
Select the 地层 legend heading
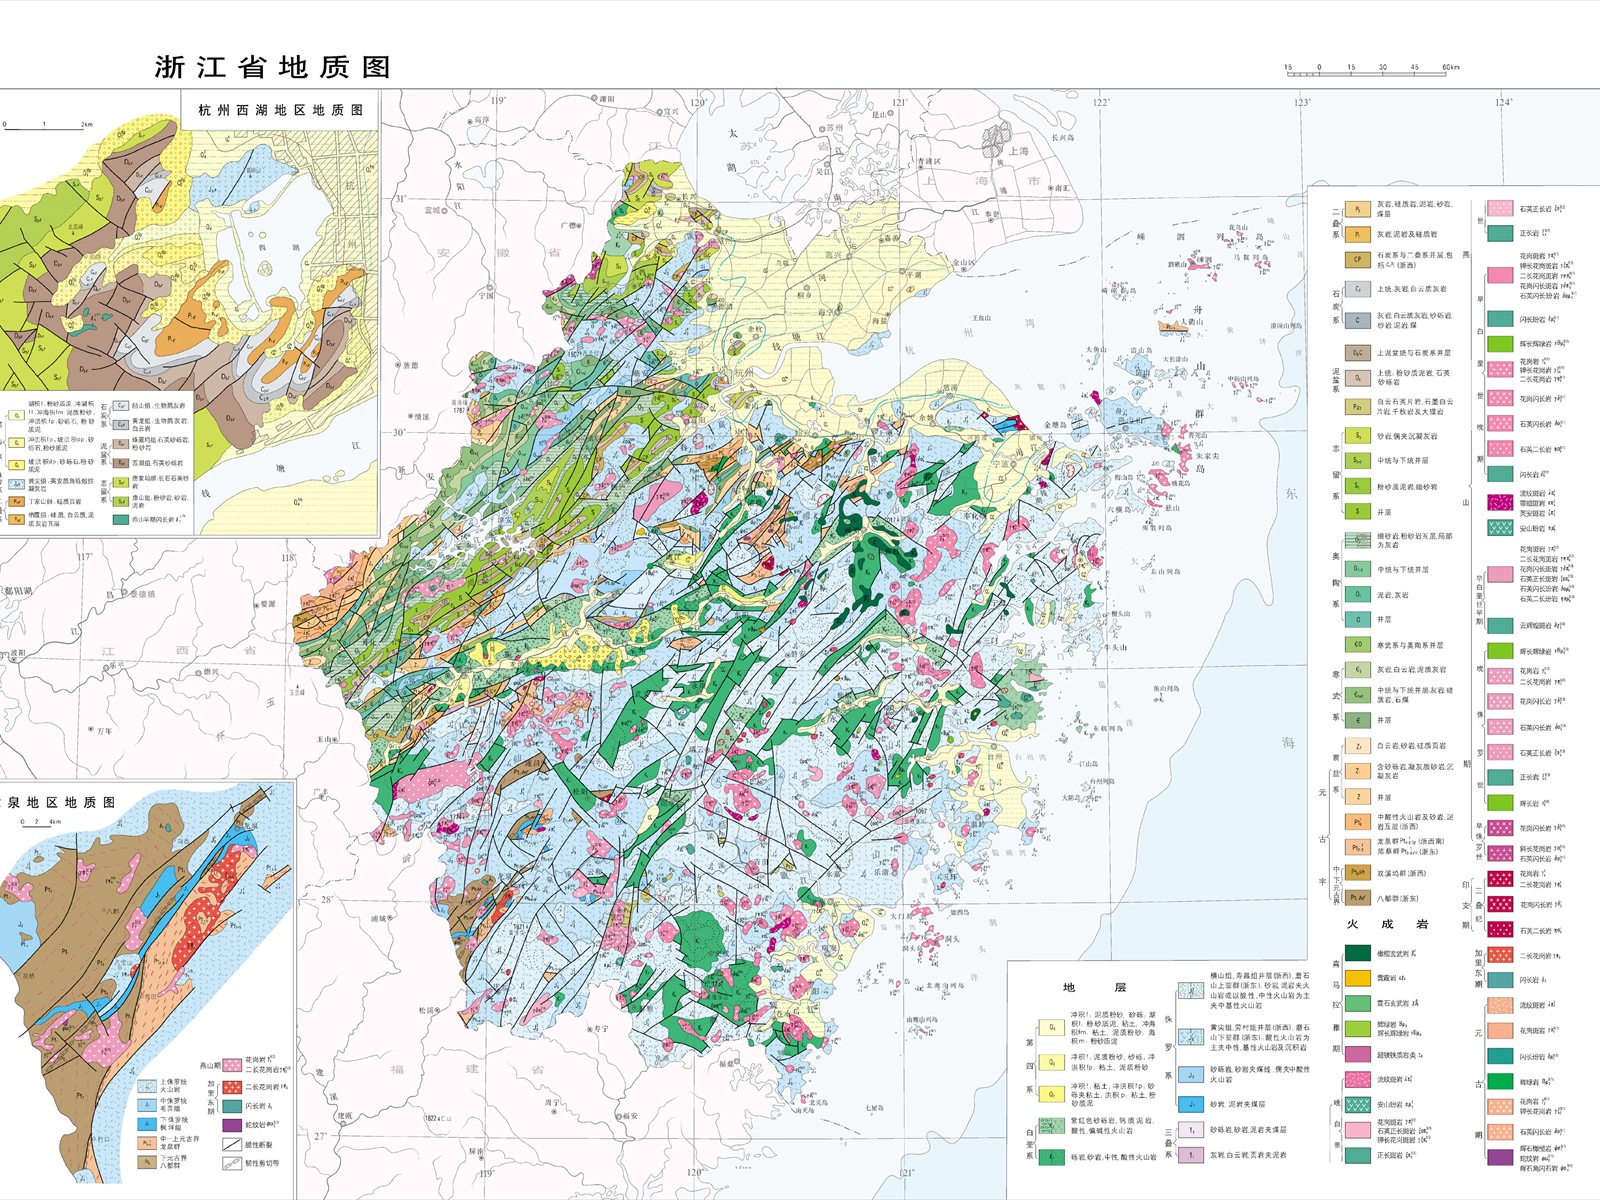(x=1095, y=988)
